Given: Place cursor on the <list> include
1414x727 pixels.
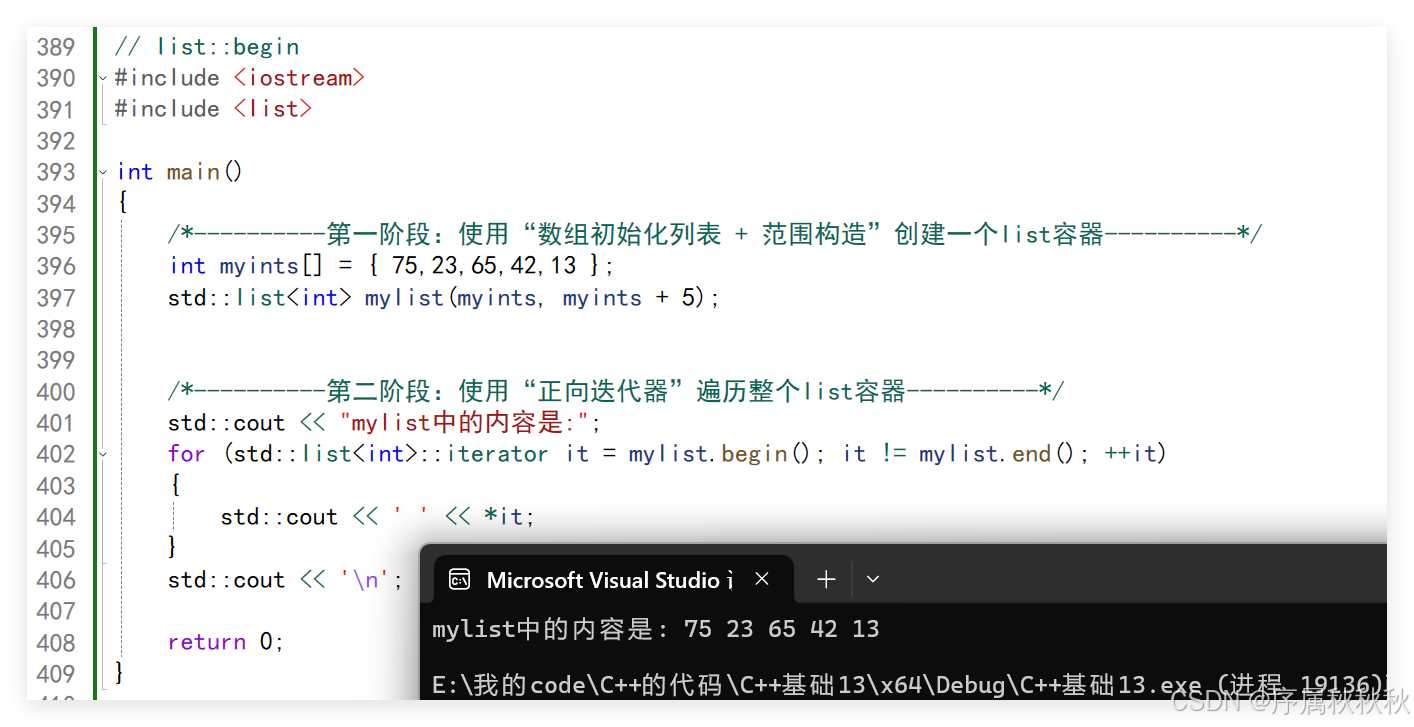Looking at the screenshot, I should (273, 109).
